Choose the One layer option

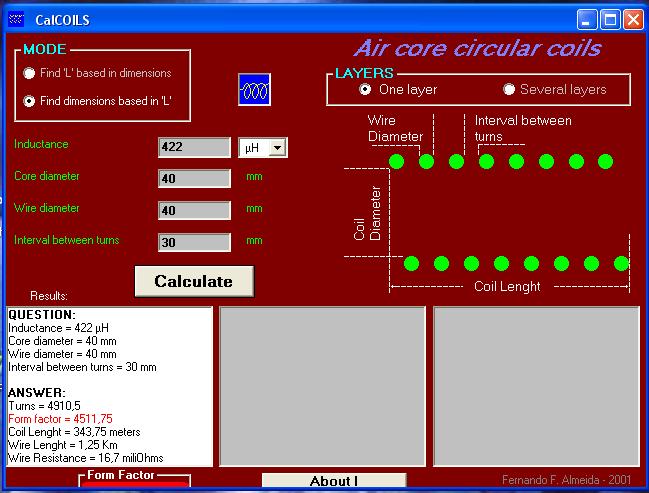366,89
